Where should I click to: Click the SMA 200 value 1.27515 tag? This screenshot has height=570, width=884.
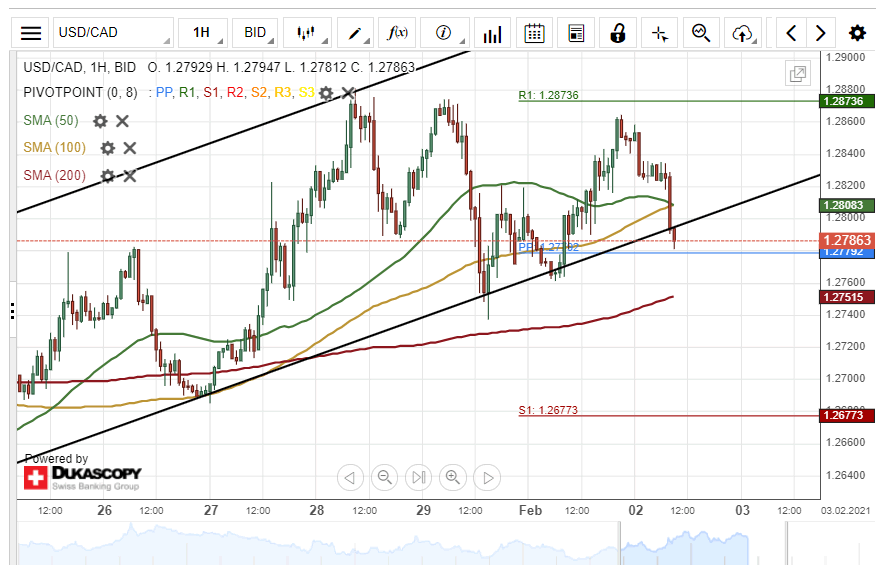(x=846, y=297)
